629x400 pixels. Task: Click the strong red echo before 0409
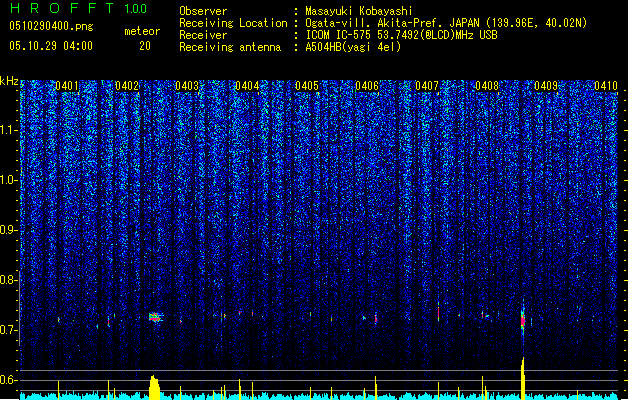click(x=523, y=320)
